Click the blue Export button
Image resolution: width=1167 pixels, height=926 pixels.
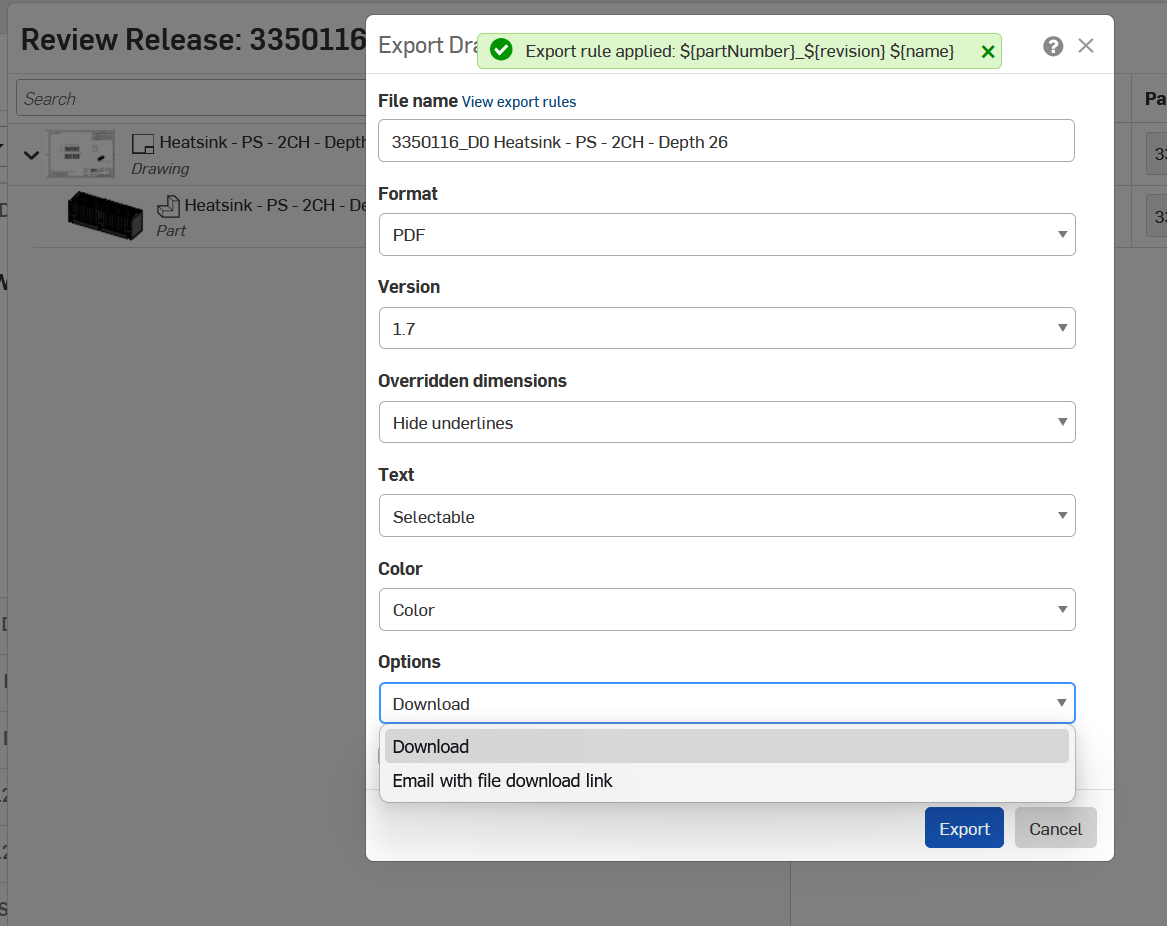point(964,828)
